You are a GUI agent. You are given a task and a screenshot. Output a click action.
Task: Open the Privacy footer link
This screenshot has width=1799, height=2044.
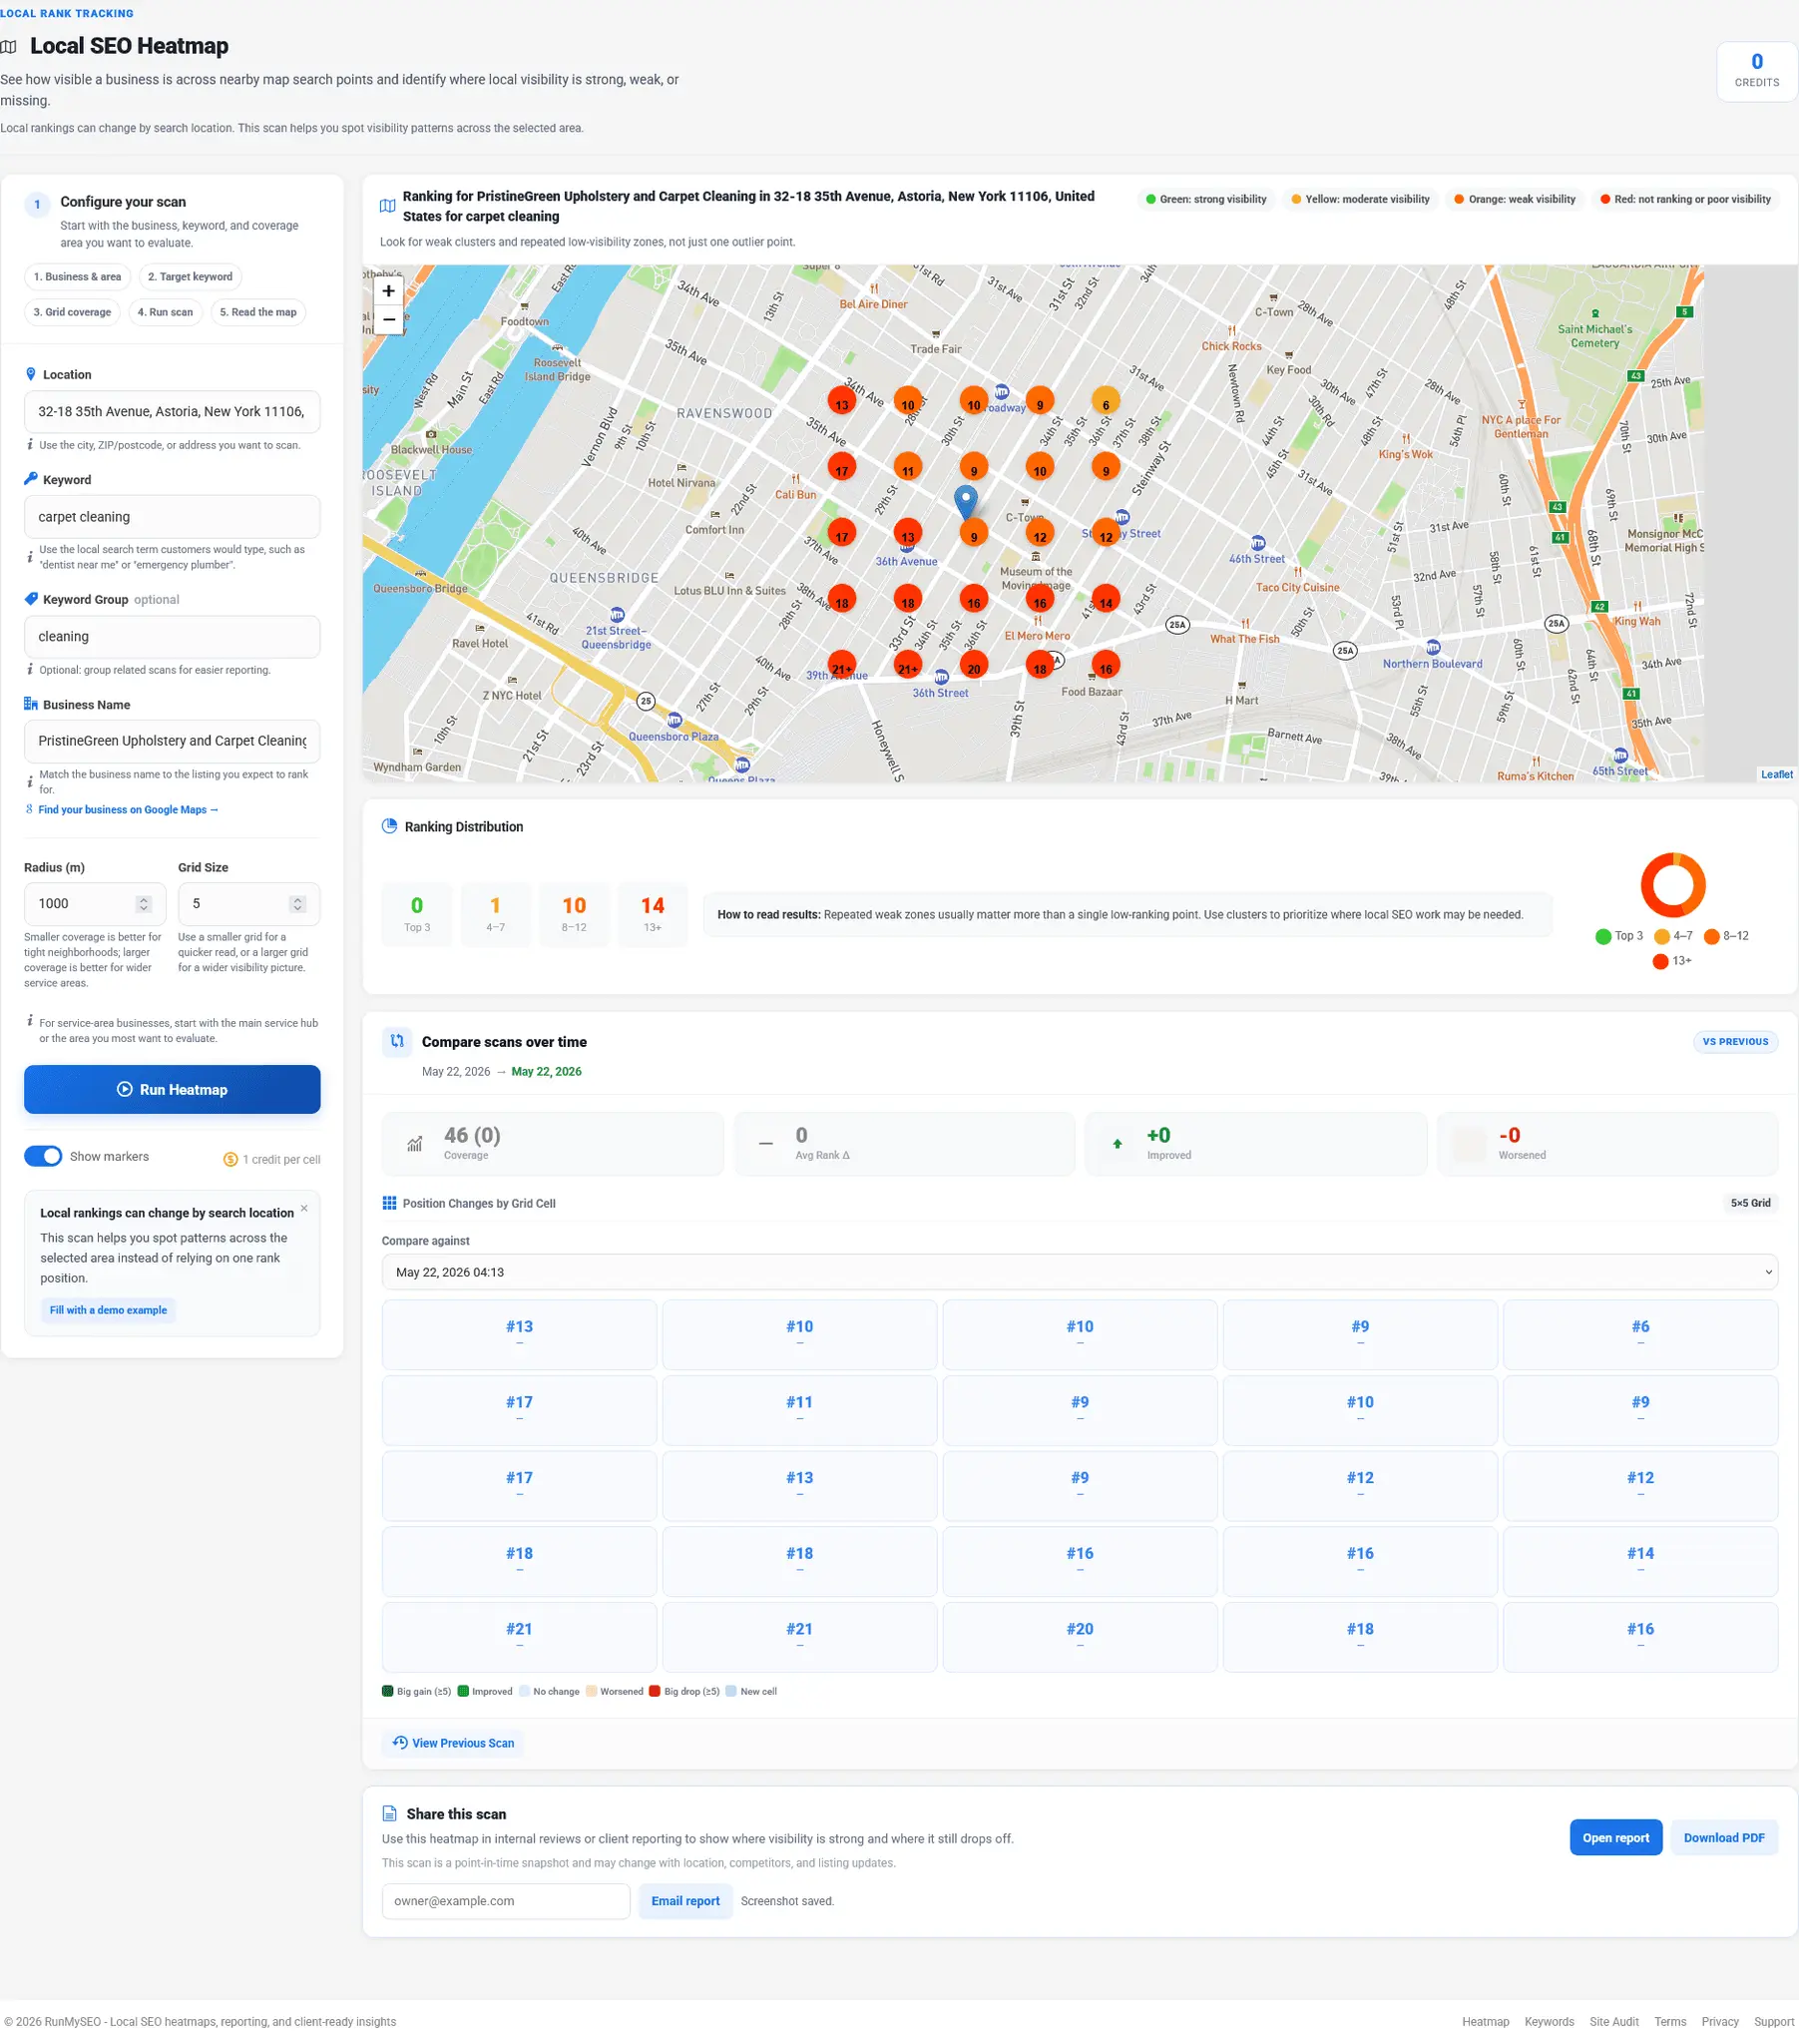pyautogui.click(x=1720, y=2022)
